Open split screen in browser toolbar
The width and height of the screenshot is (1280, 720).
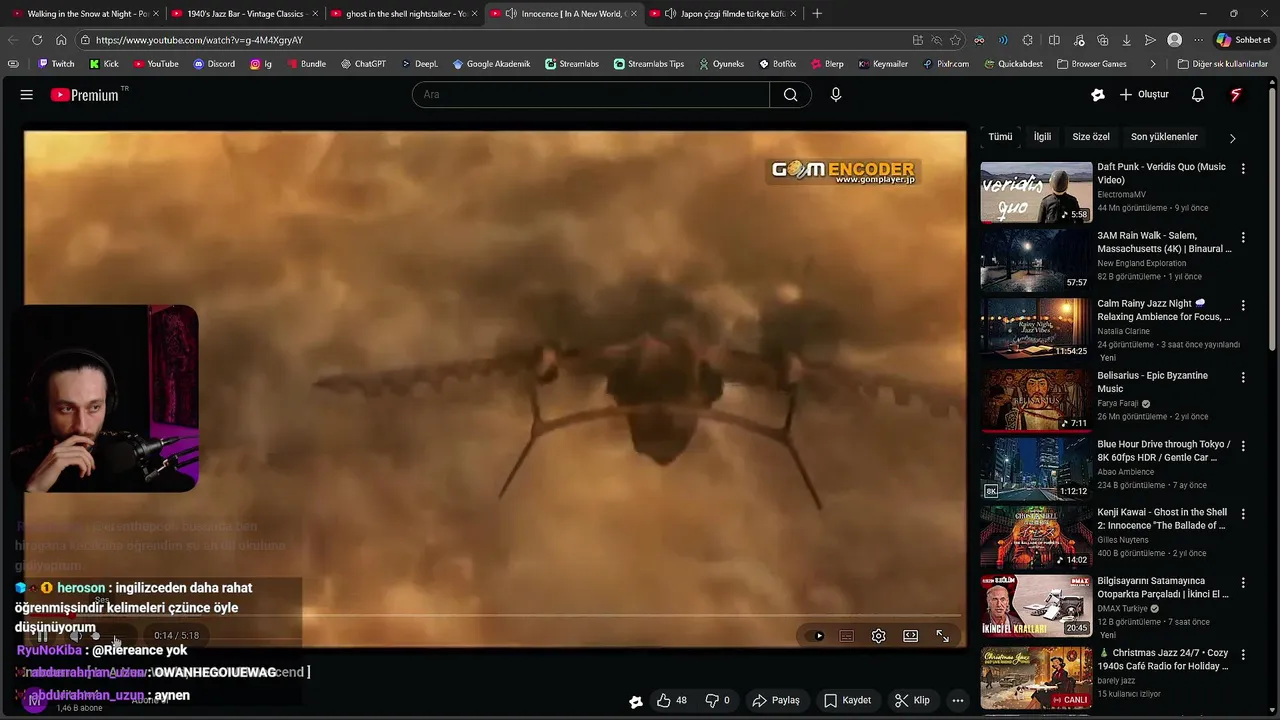tap(1054, 40)
